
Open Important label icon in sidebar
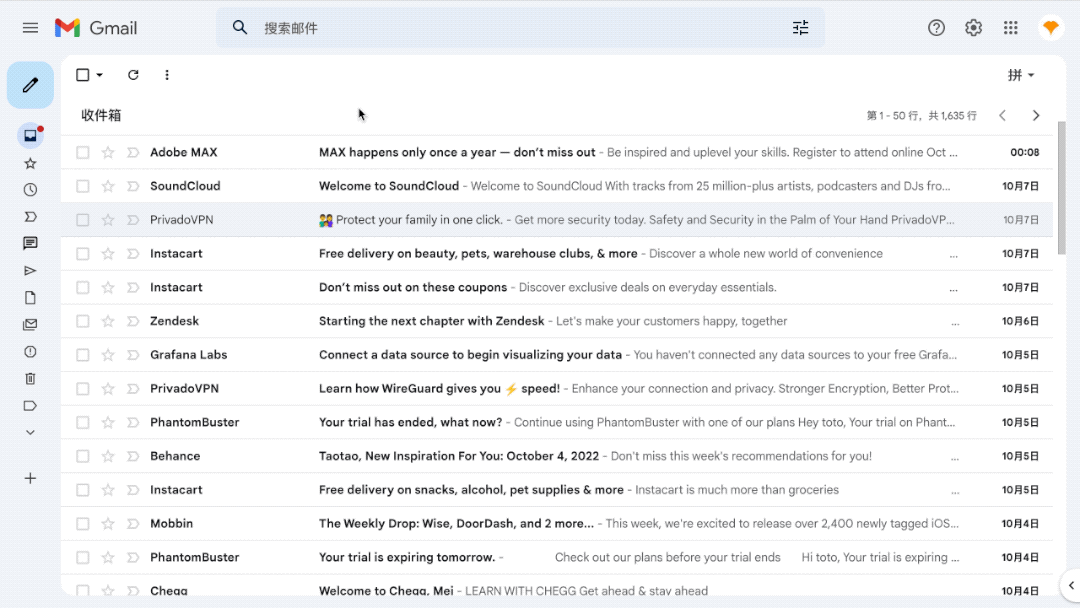pyautogui.click(x=30, y=217)
